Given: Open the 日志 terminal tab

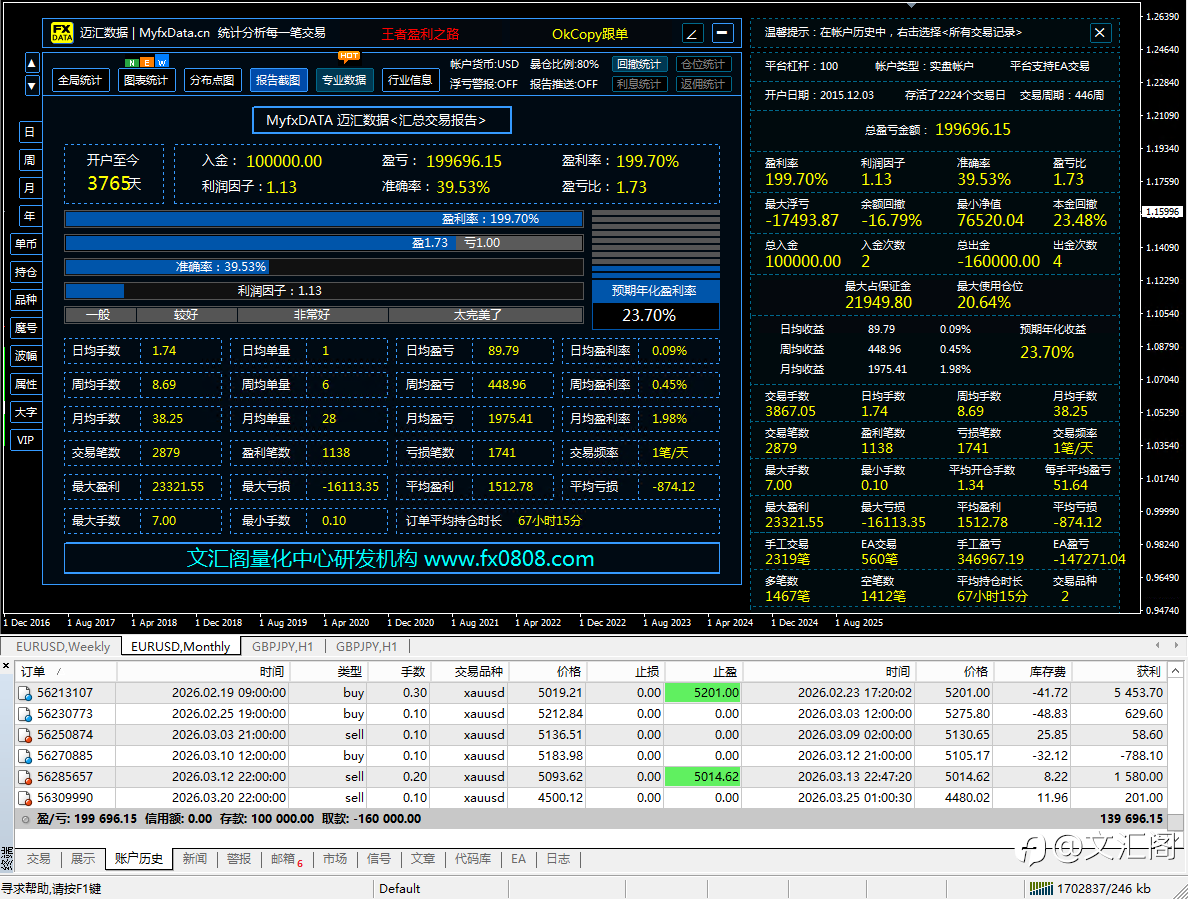Looking at the screenshot, I should (x=558, y=859).
